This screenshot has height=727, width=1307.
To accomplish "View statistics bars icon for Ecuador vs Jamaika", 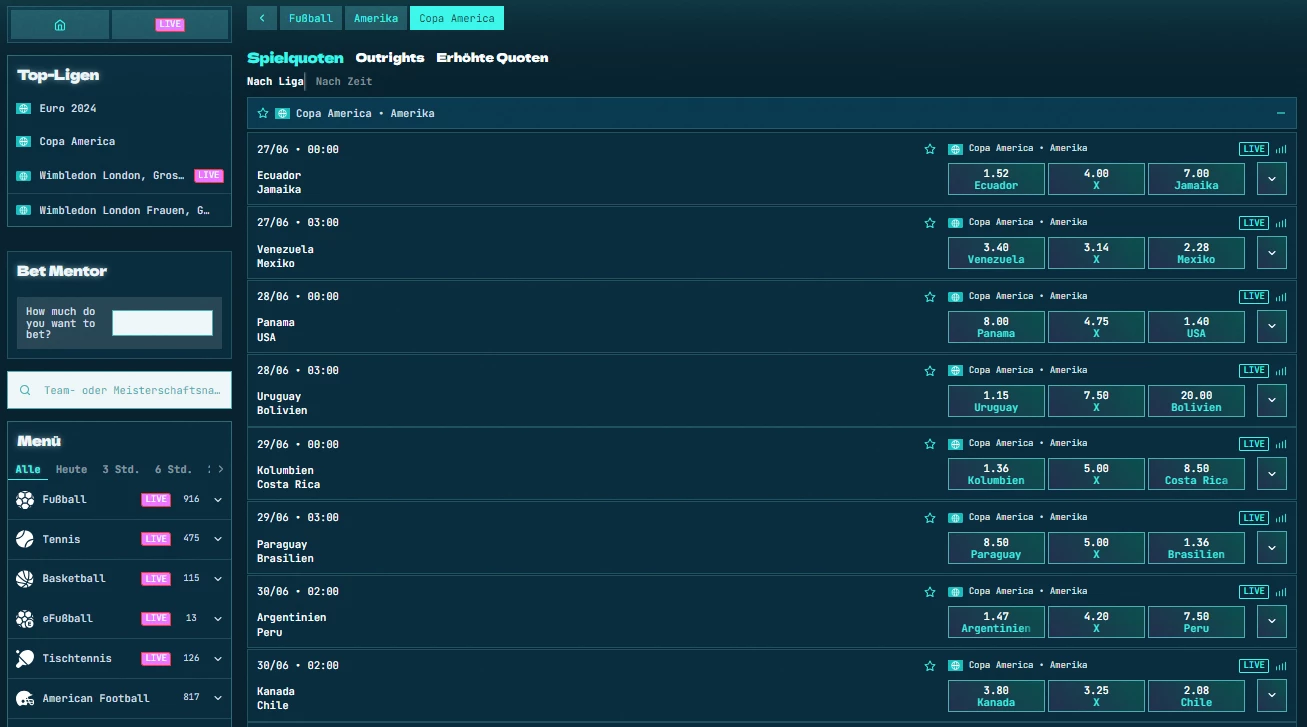I will (x=1281, y=149).
